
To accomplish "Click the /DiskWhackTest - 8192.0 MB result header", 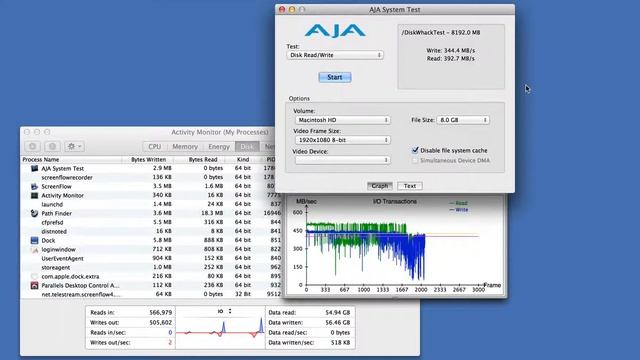I will pos(441,32).
